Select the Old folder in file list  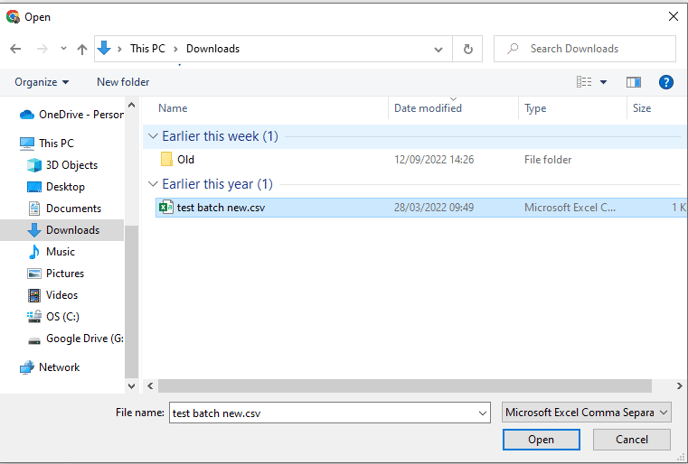185,160
